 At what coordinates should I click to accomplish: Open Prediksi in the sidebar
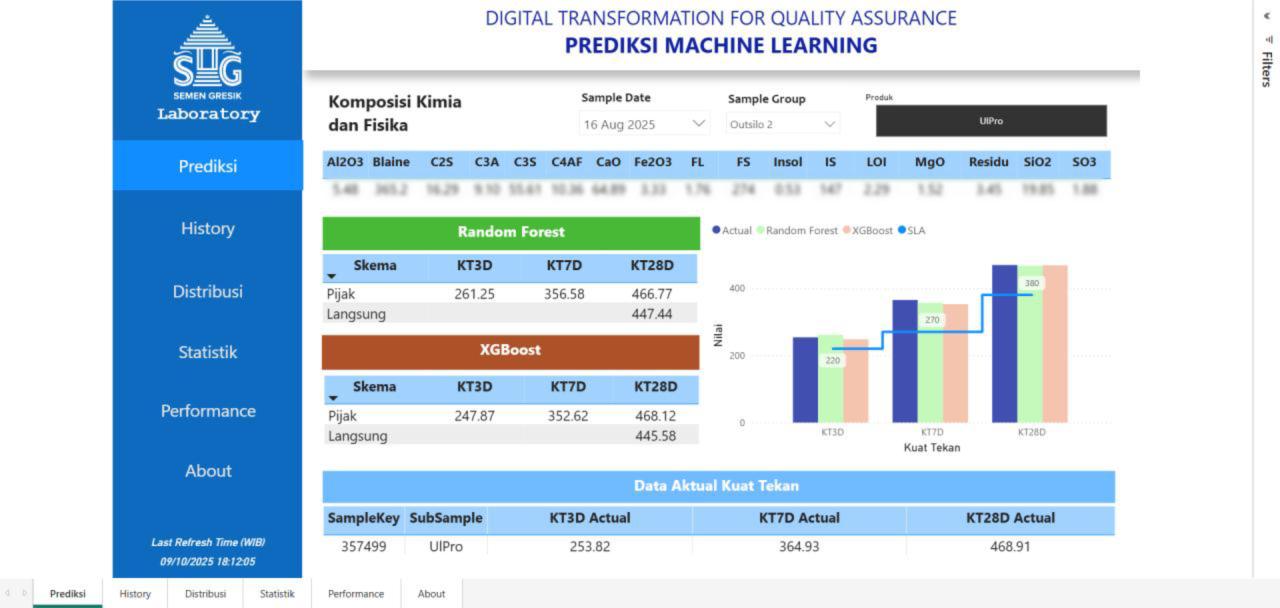click(x=208, y=166)
